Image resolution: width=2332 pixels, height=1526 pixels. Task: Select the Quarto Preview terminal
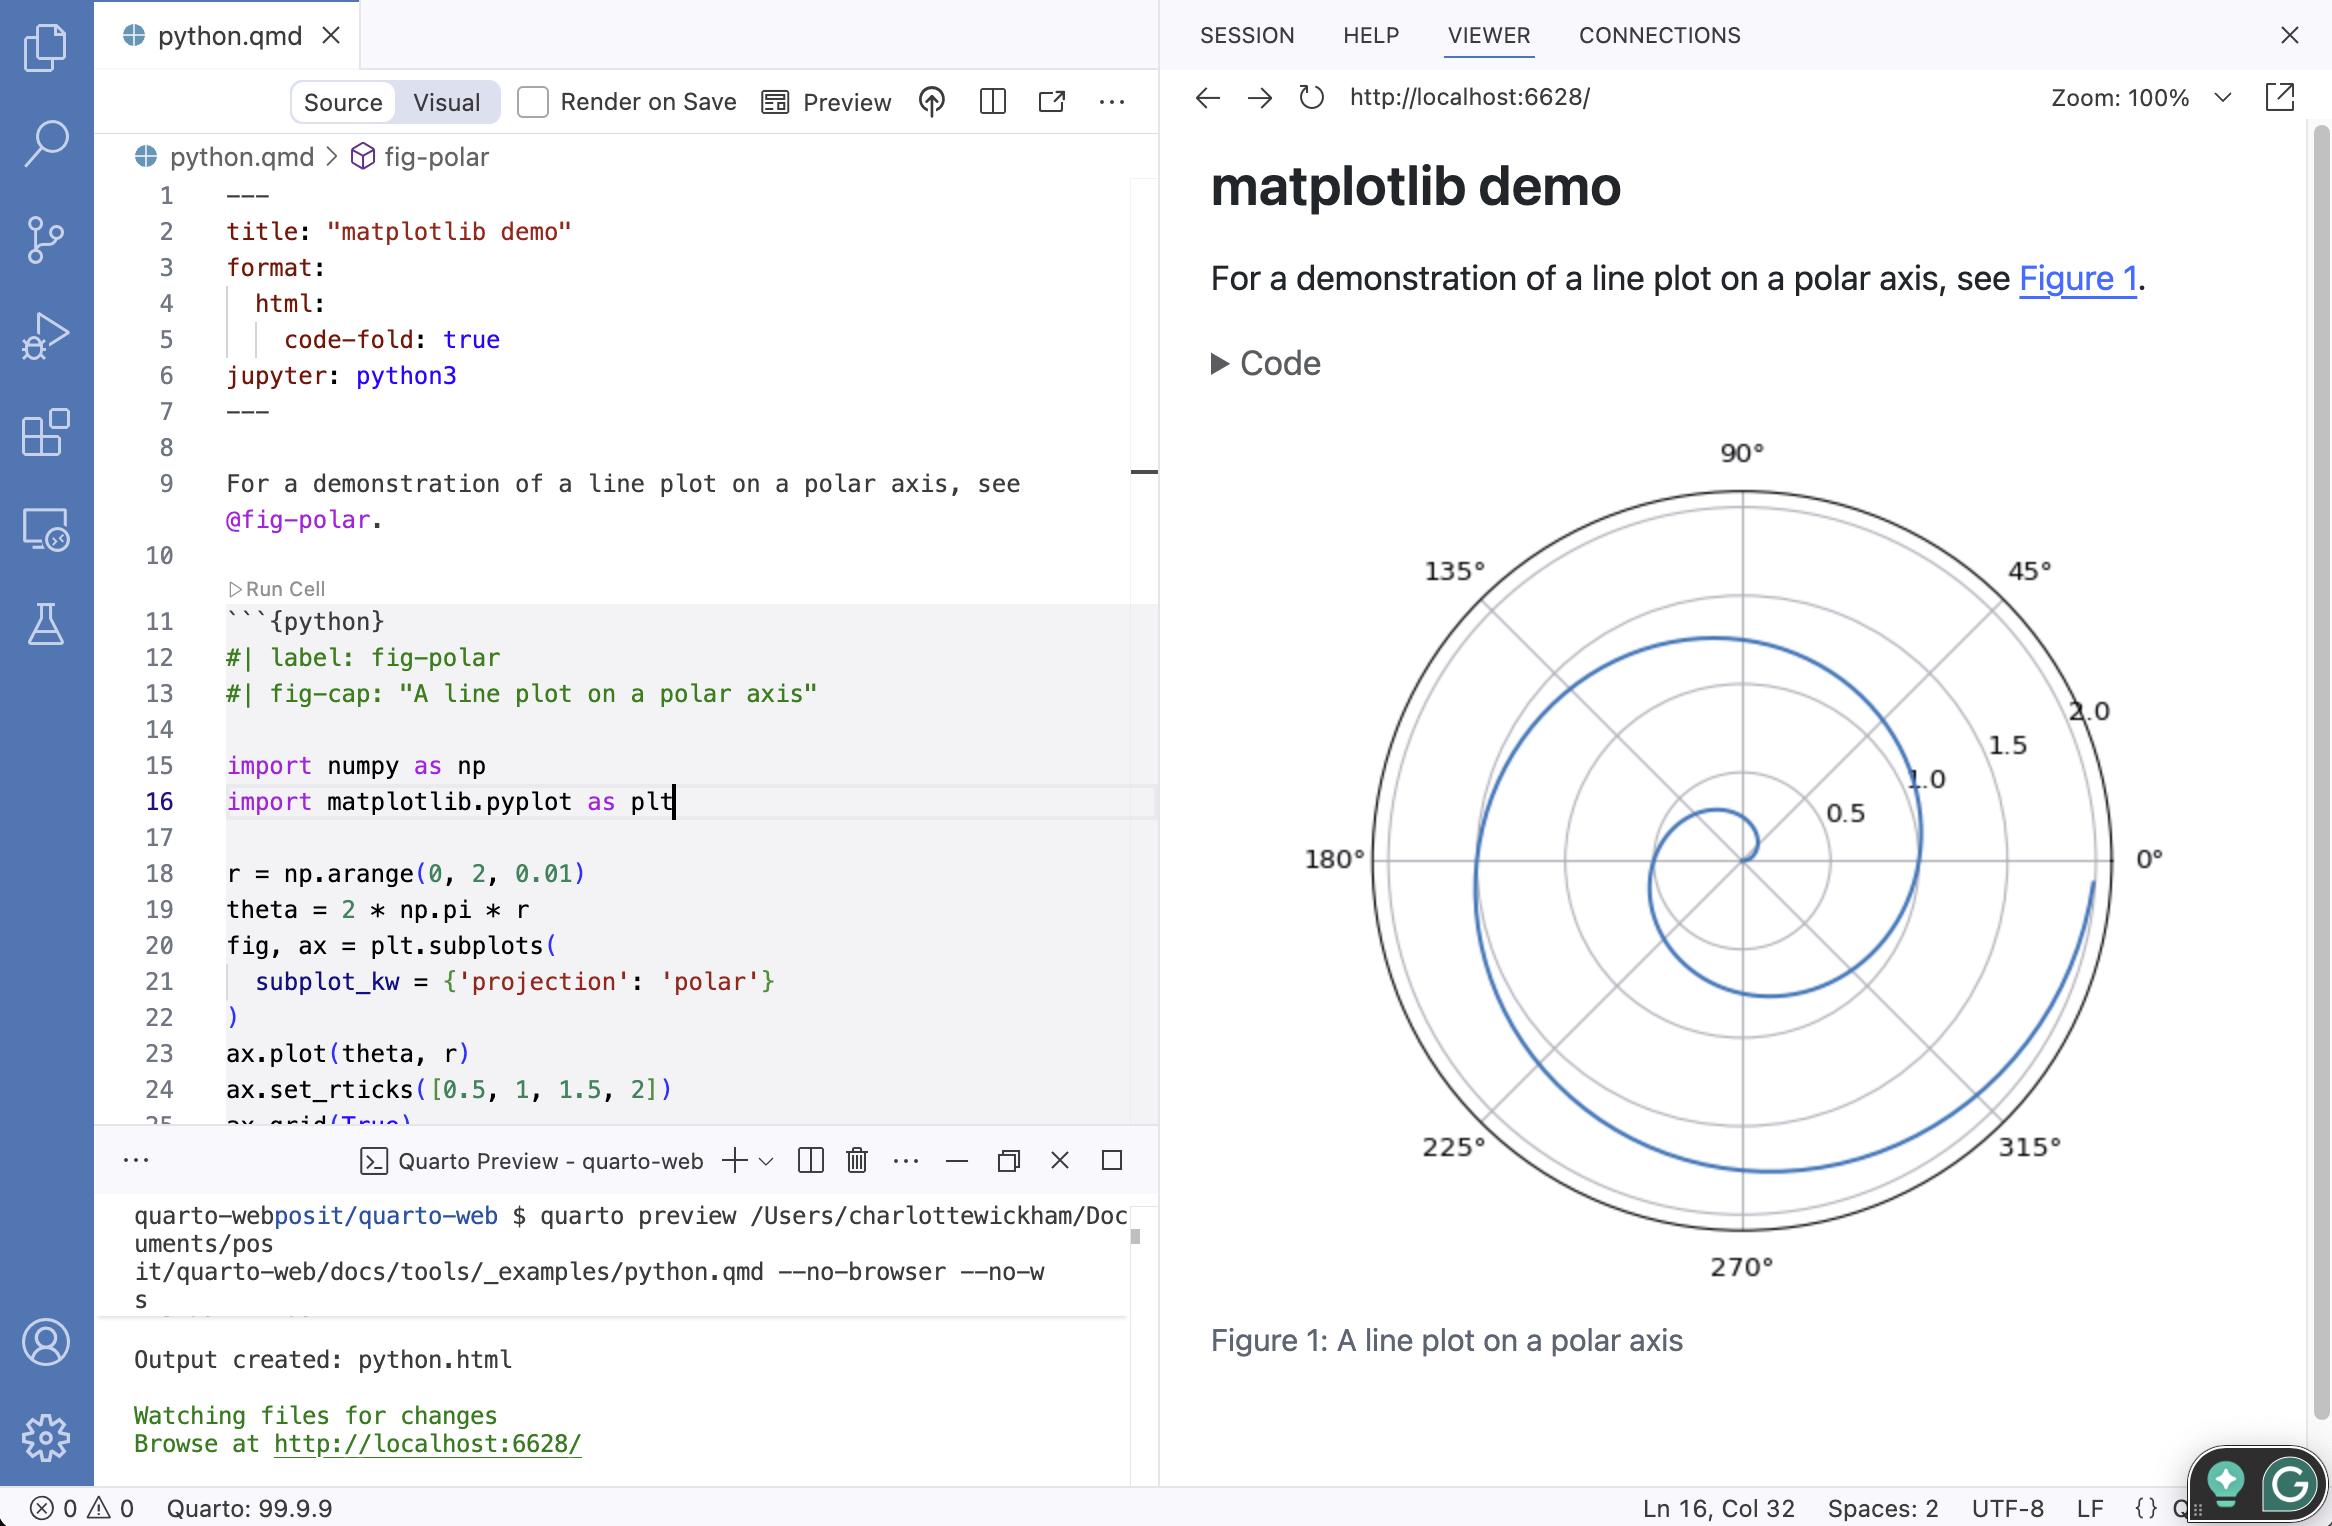click(x=531, y=1161)
